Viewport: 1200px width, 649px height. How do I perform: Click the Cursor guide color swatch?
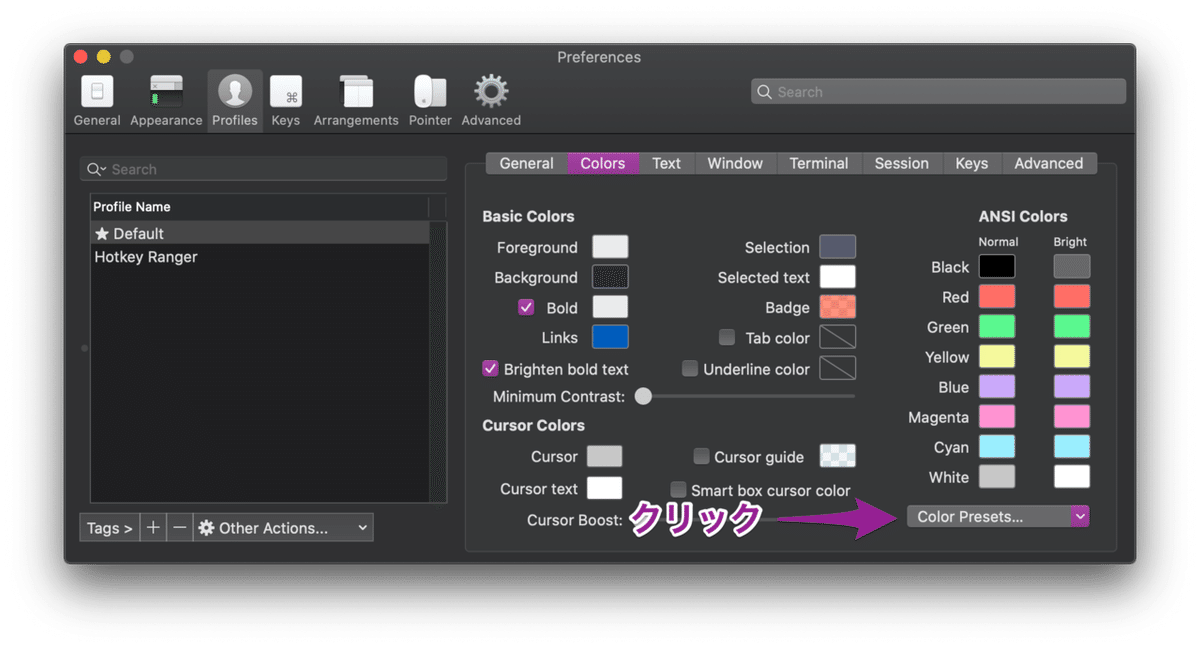point(838,456)
